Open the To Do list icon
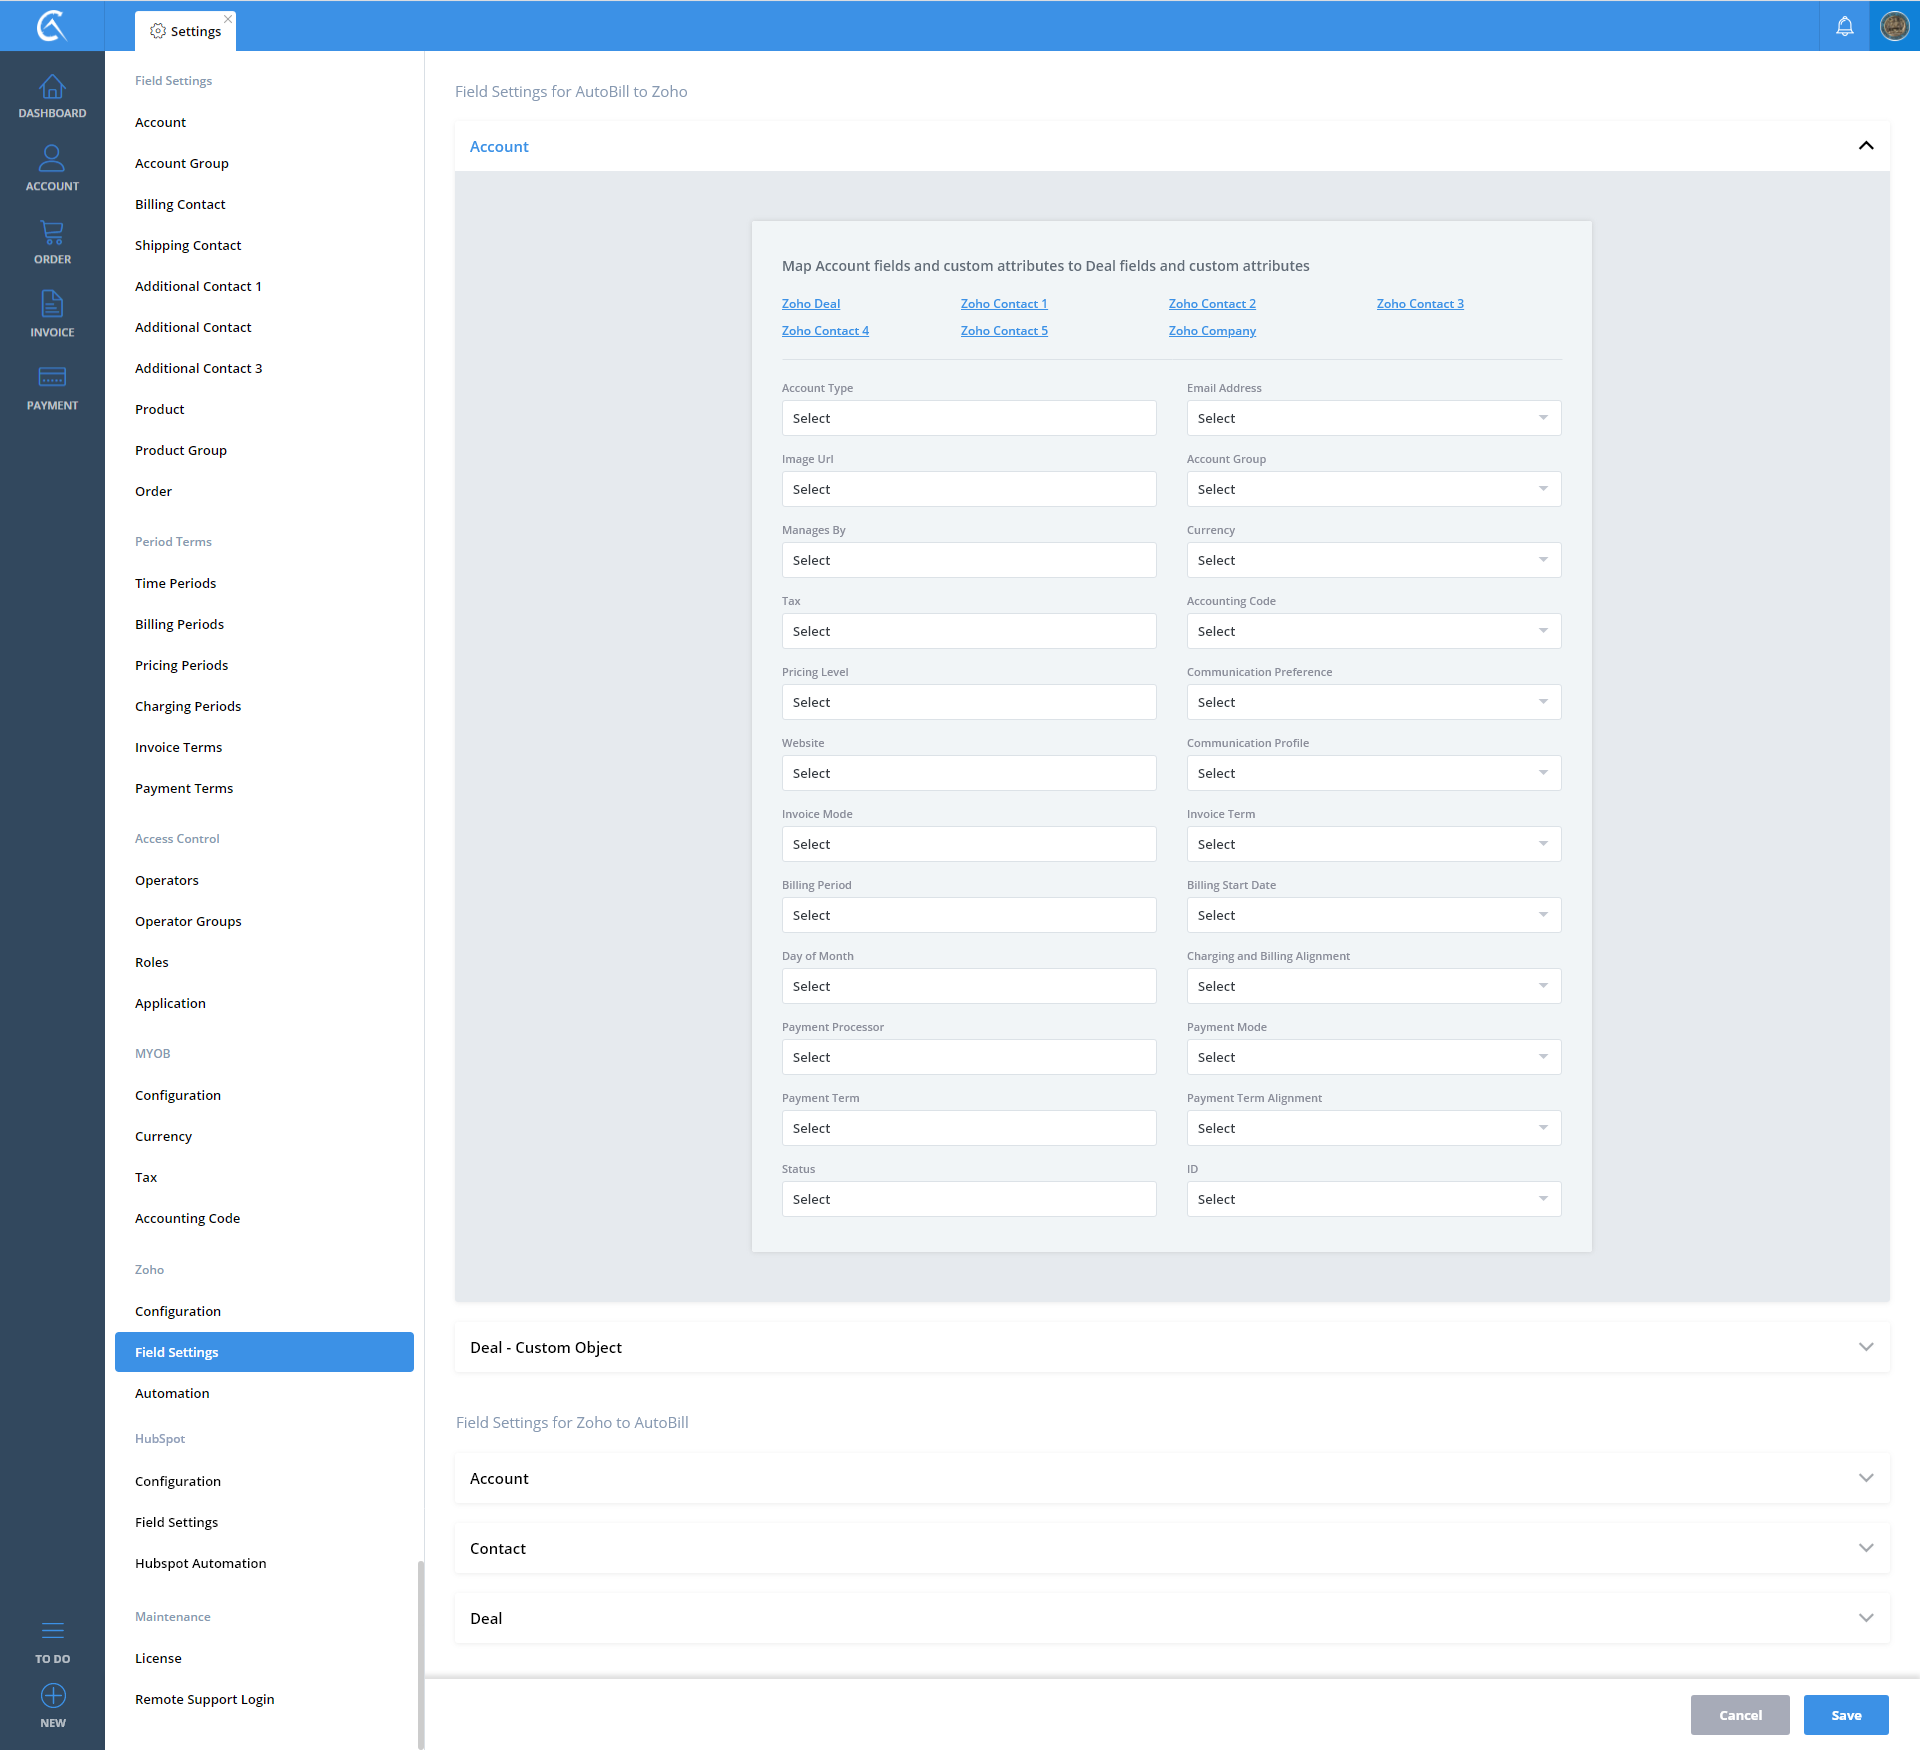The height and width of the screenshot is (1750, 1920). [x=52, y=1630]
